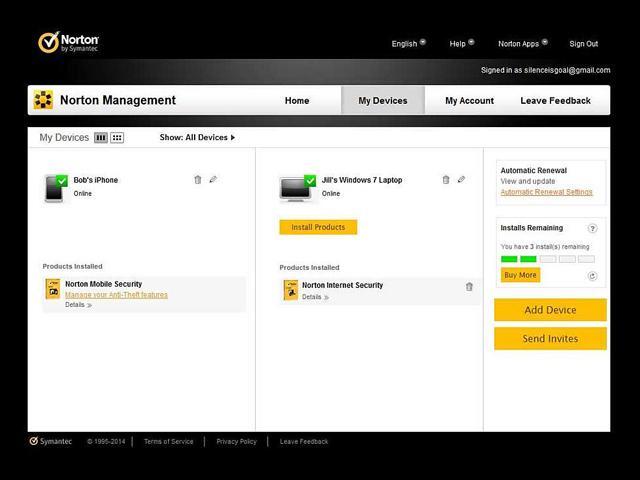Open the Help dropdown menu
The height and width of the screenshot is (480, 640).
point(462,43)
